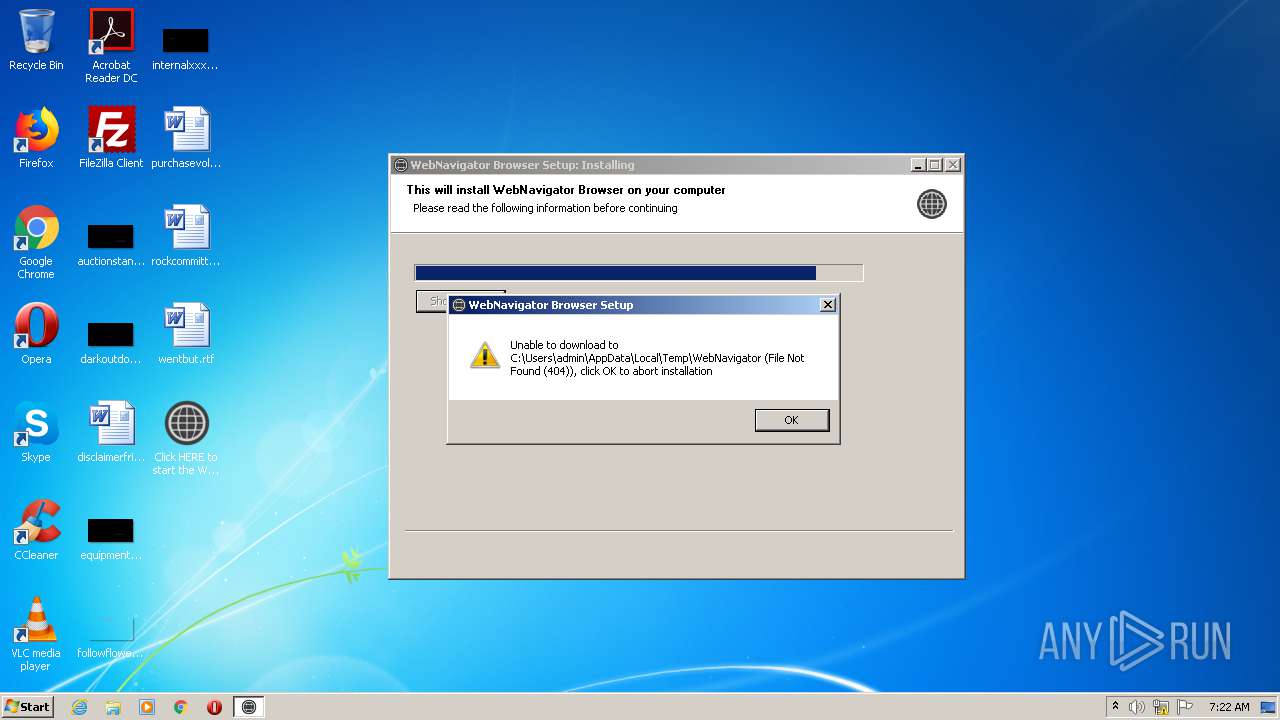Select the 'Click HERE to start' globe shortcut
Image resolution: width=1280 pixels, height=720 pixels.
coord(186,438)
